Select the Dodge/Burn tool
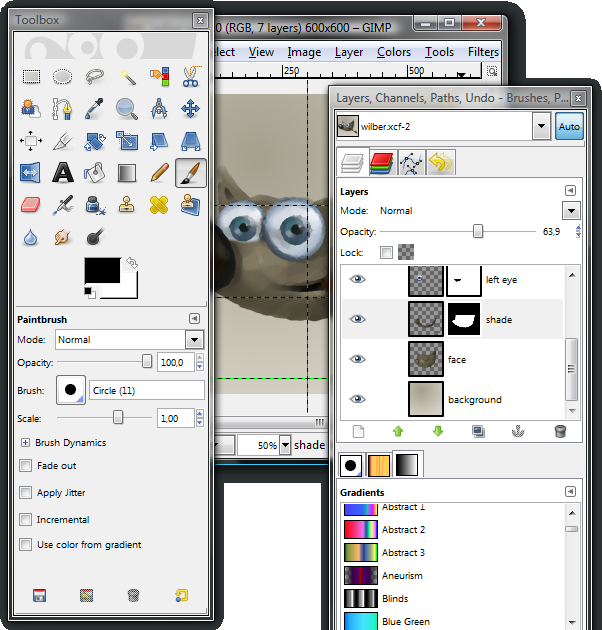602x630 pixels. pos(94,237)
